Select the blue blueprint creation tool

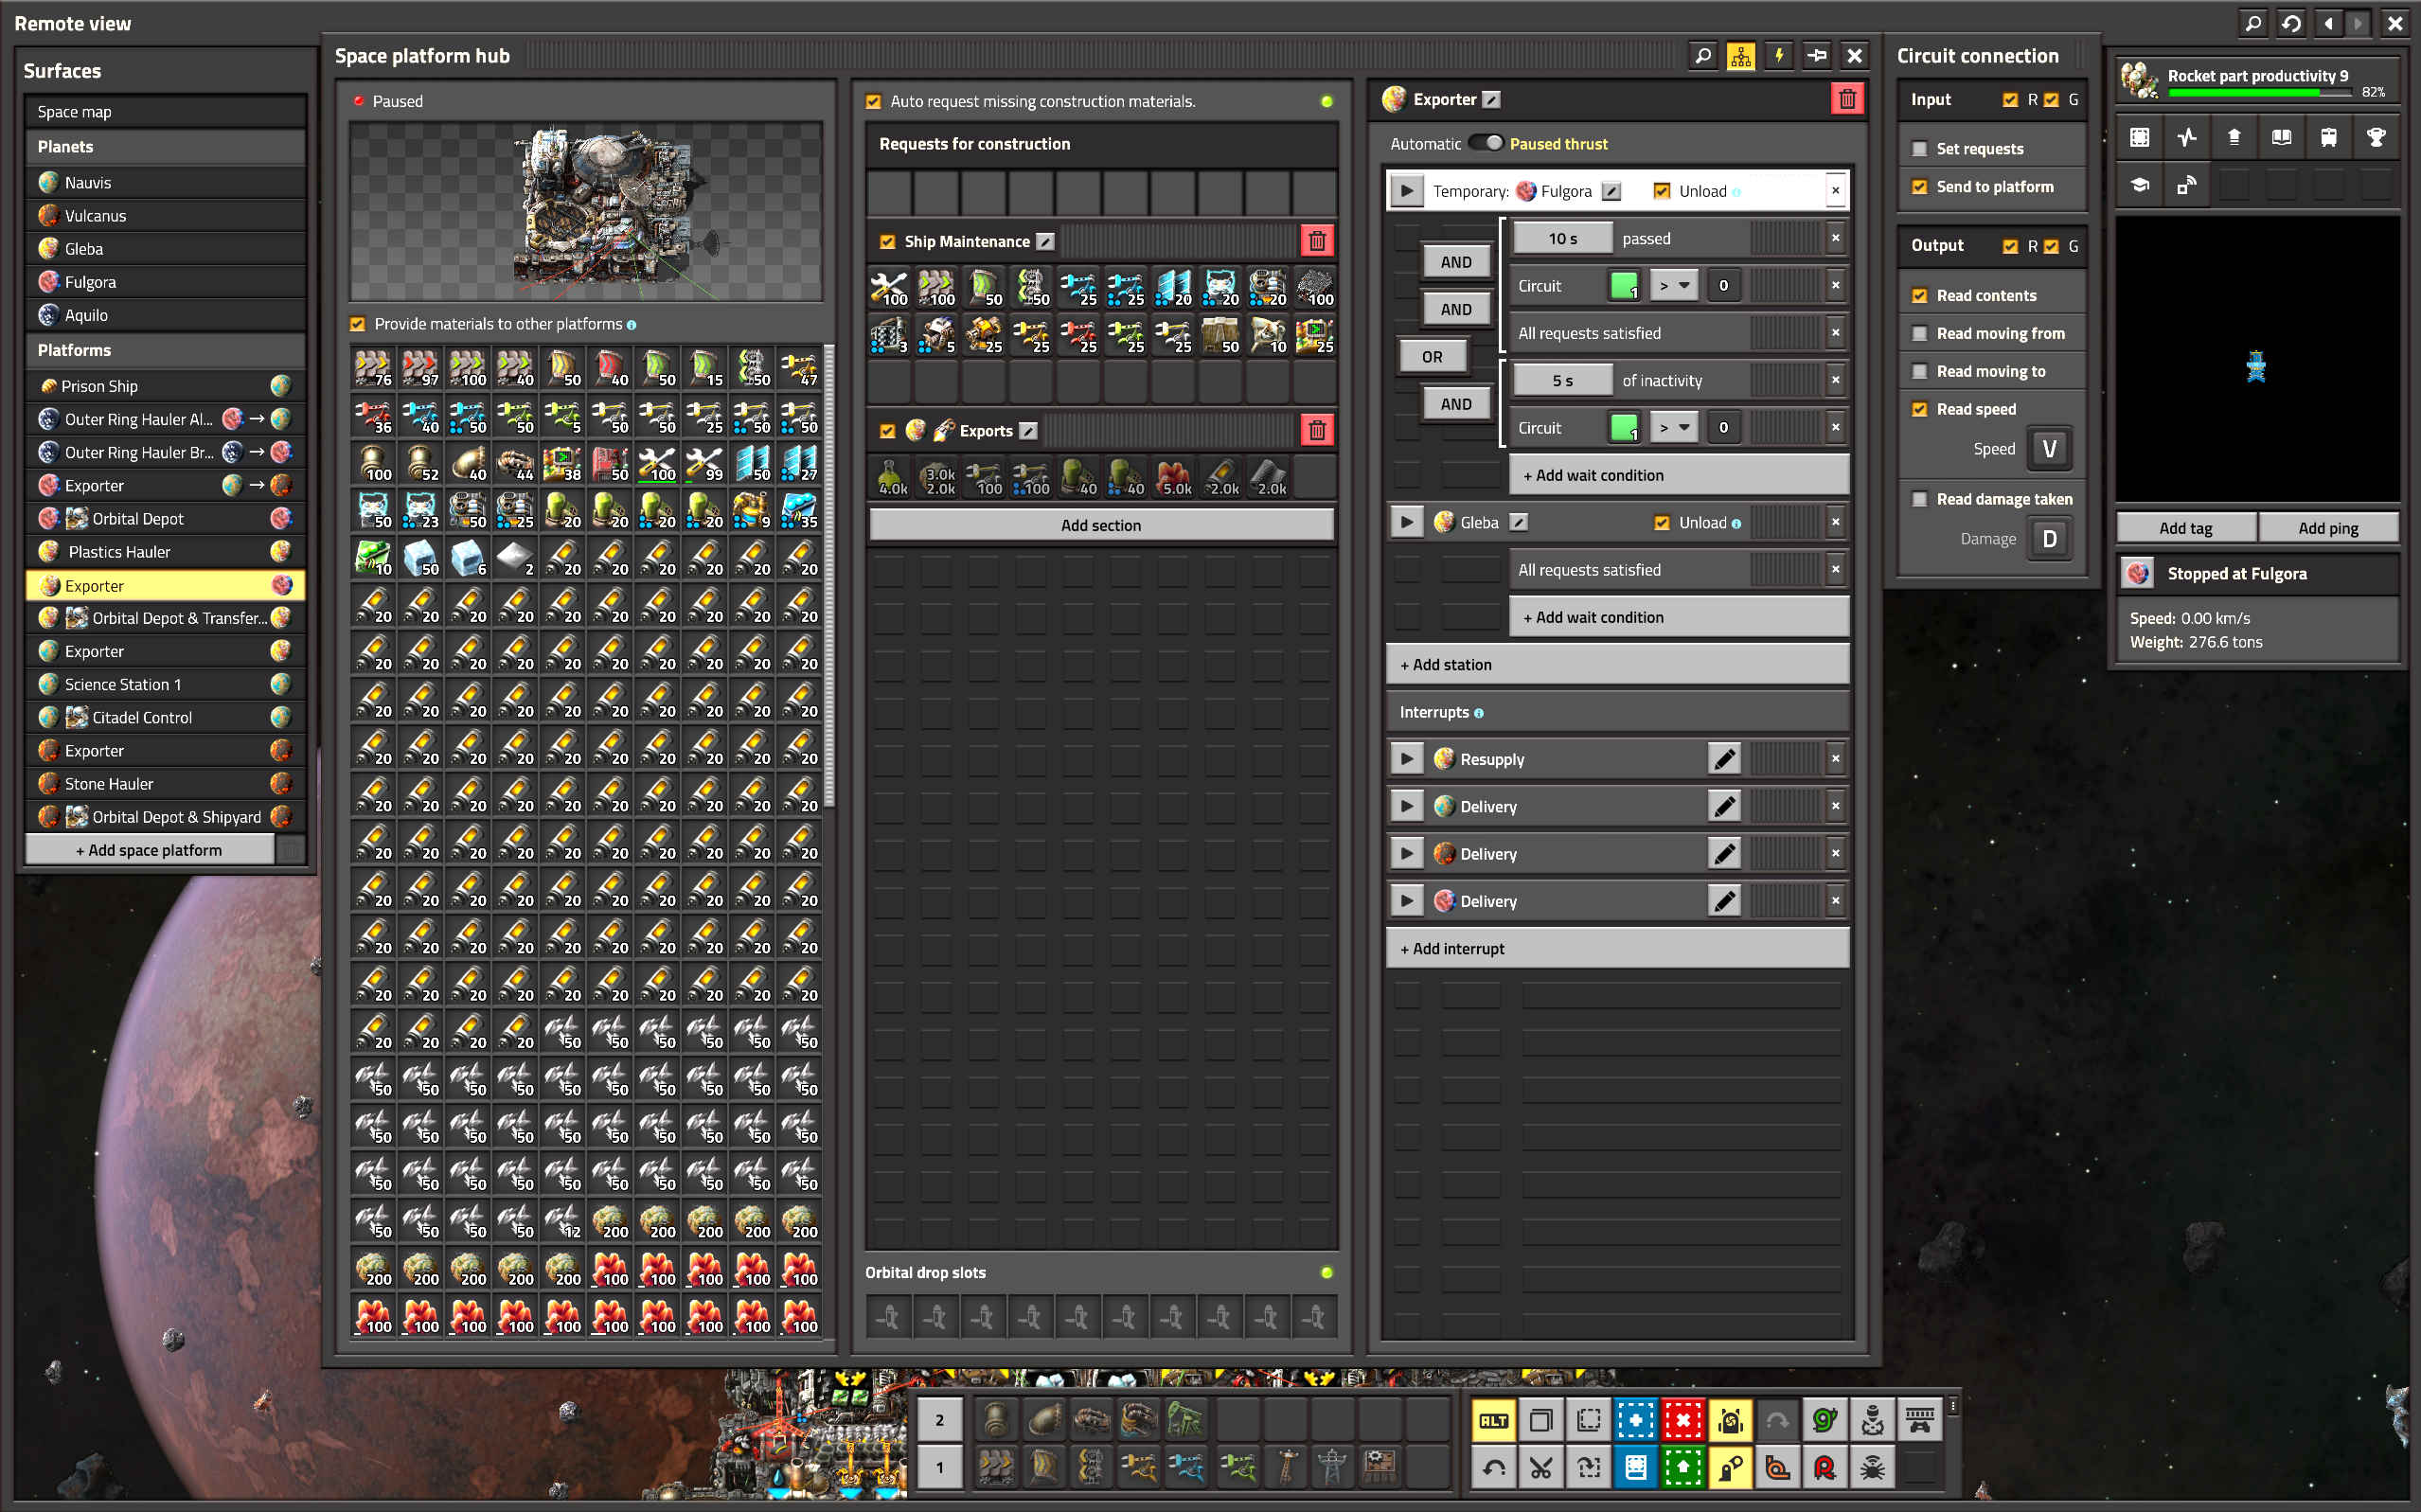[1635, 1420]
